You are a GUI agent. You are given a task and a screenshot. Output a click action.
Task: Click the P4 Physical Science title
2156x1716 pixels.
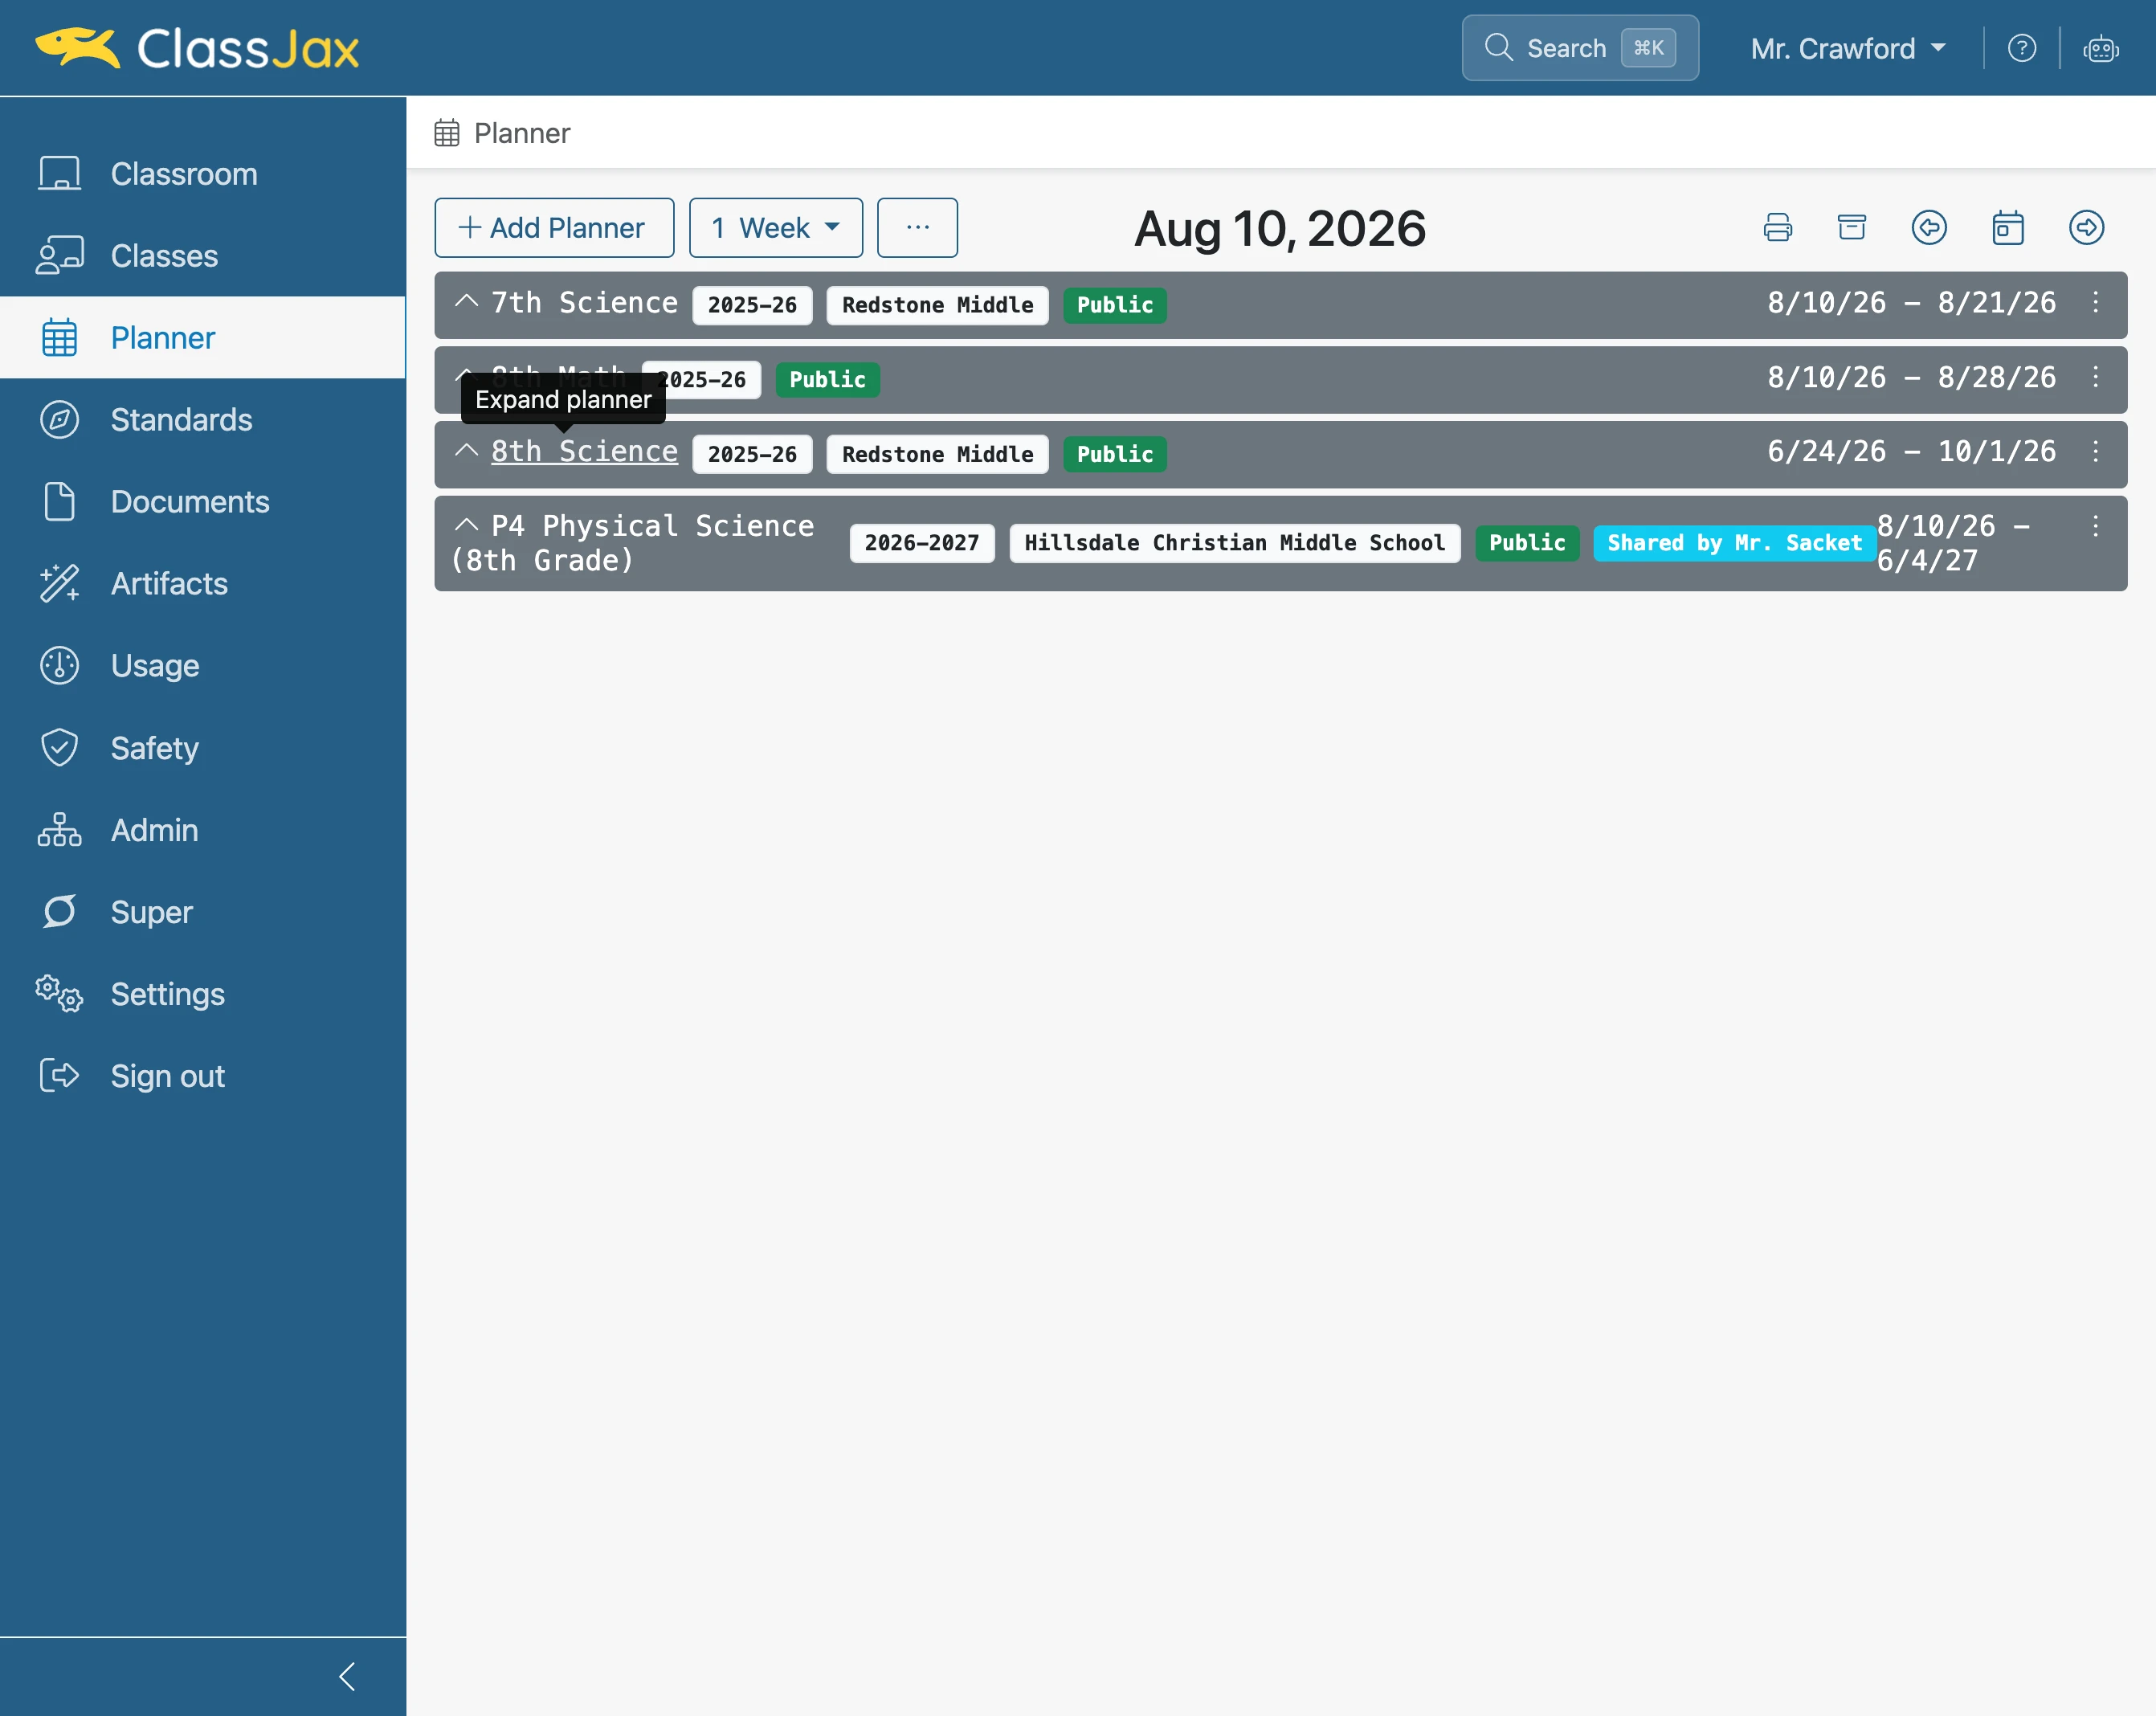pyautogui.click(x=633, y=543)
